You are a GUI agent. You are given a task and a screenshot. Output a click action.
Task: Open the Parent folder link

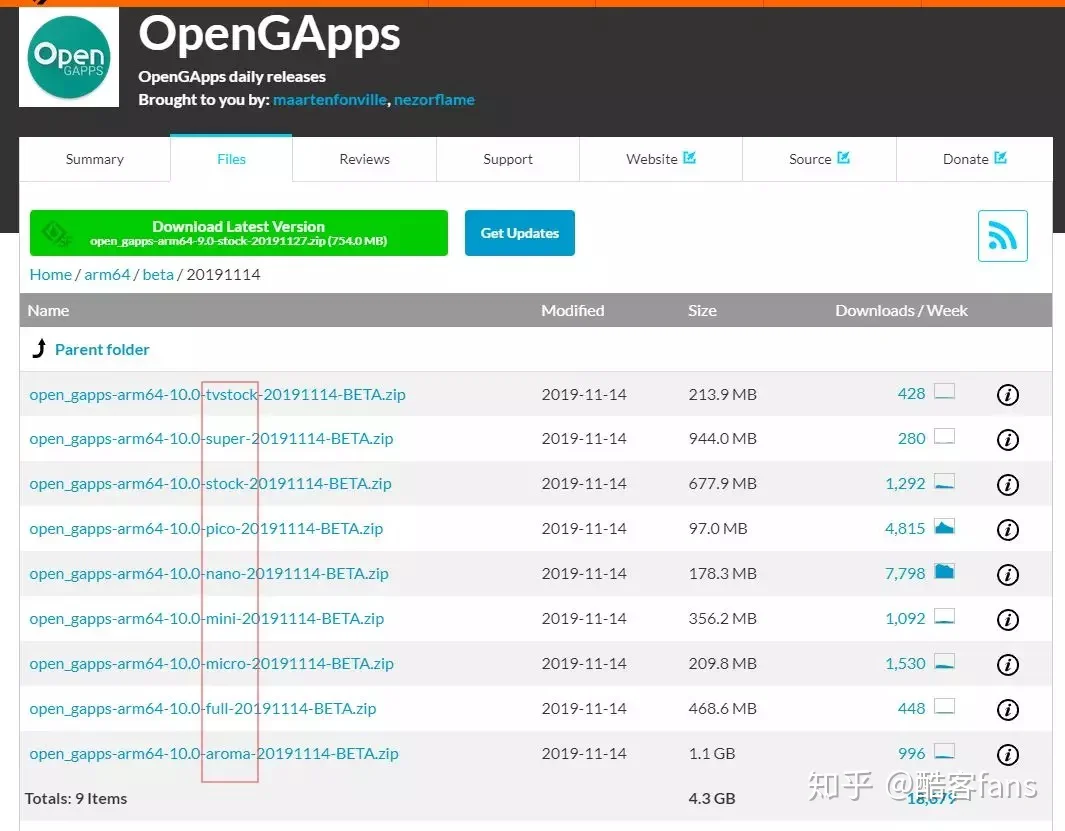(x=102, y=349)
